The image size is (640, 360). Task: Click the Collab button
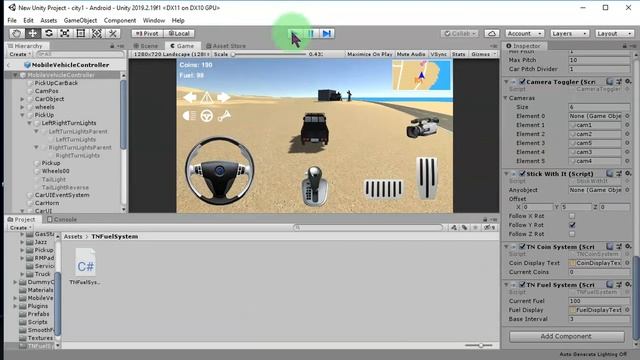(460, 33)
